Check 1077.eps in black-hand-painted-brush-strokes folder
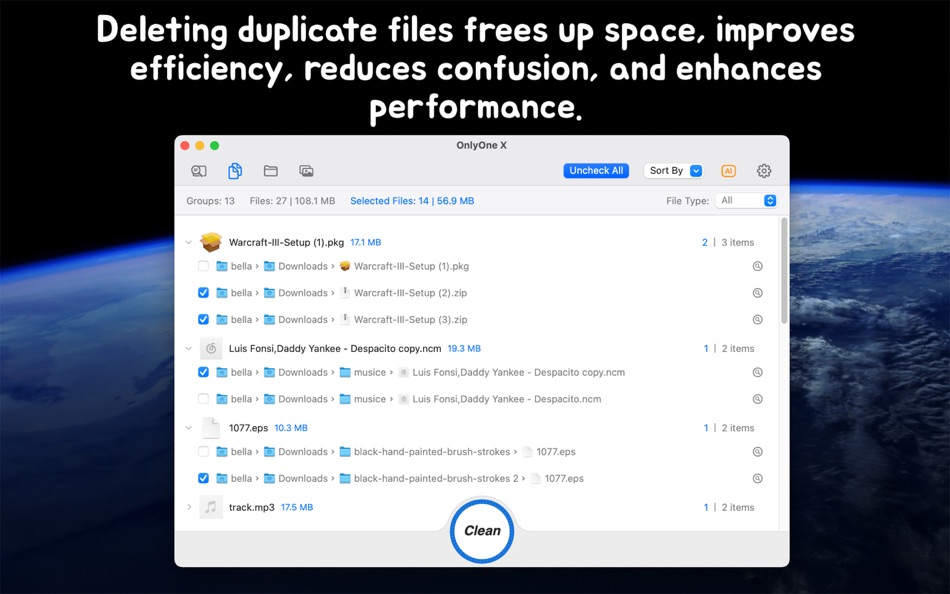950x594 pixels. click(204, 452)
